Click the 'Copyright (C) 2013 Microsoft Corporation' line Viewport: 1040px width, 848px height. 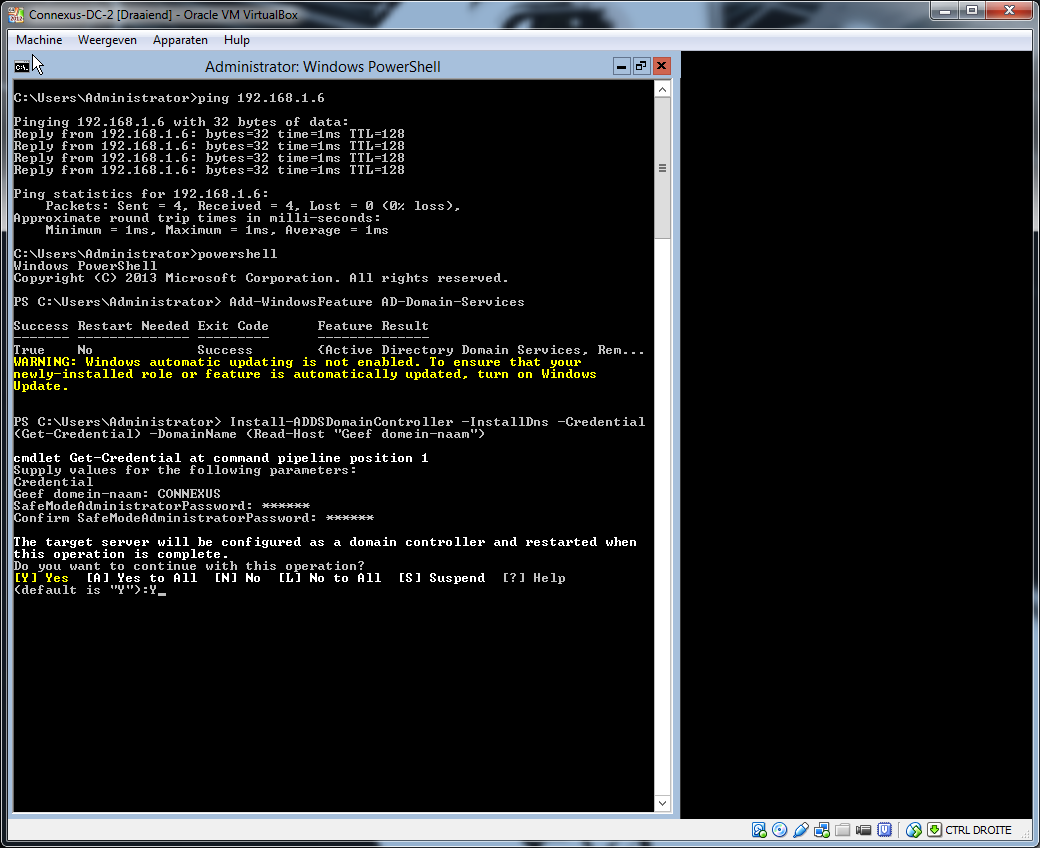point(261,278)
